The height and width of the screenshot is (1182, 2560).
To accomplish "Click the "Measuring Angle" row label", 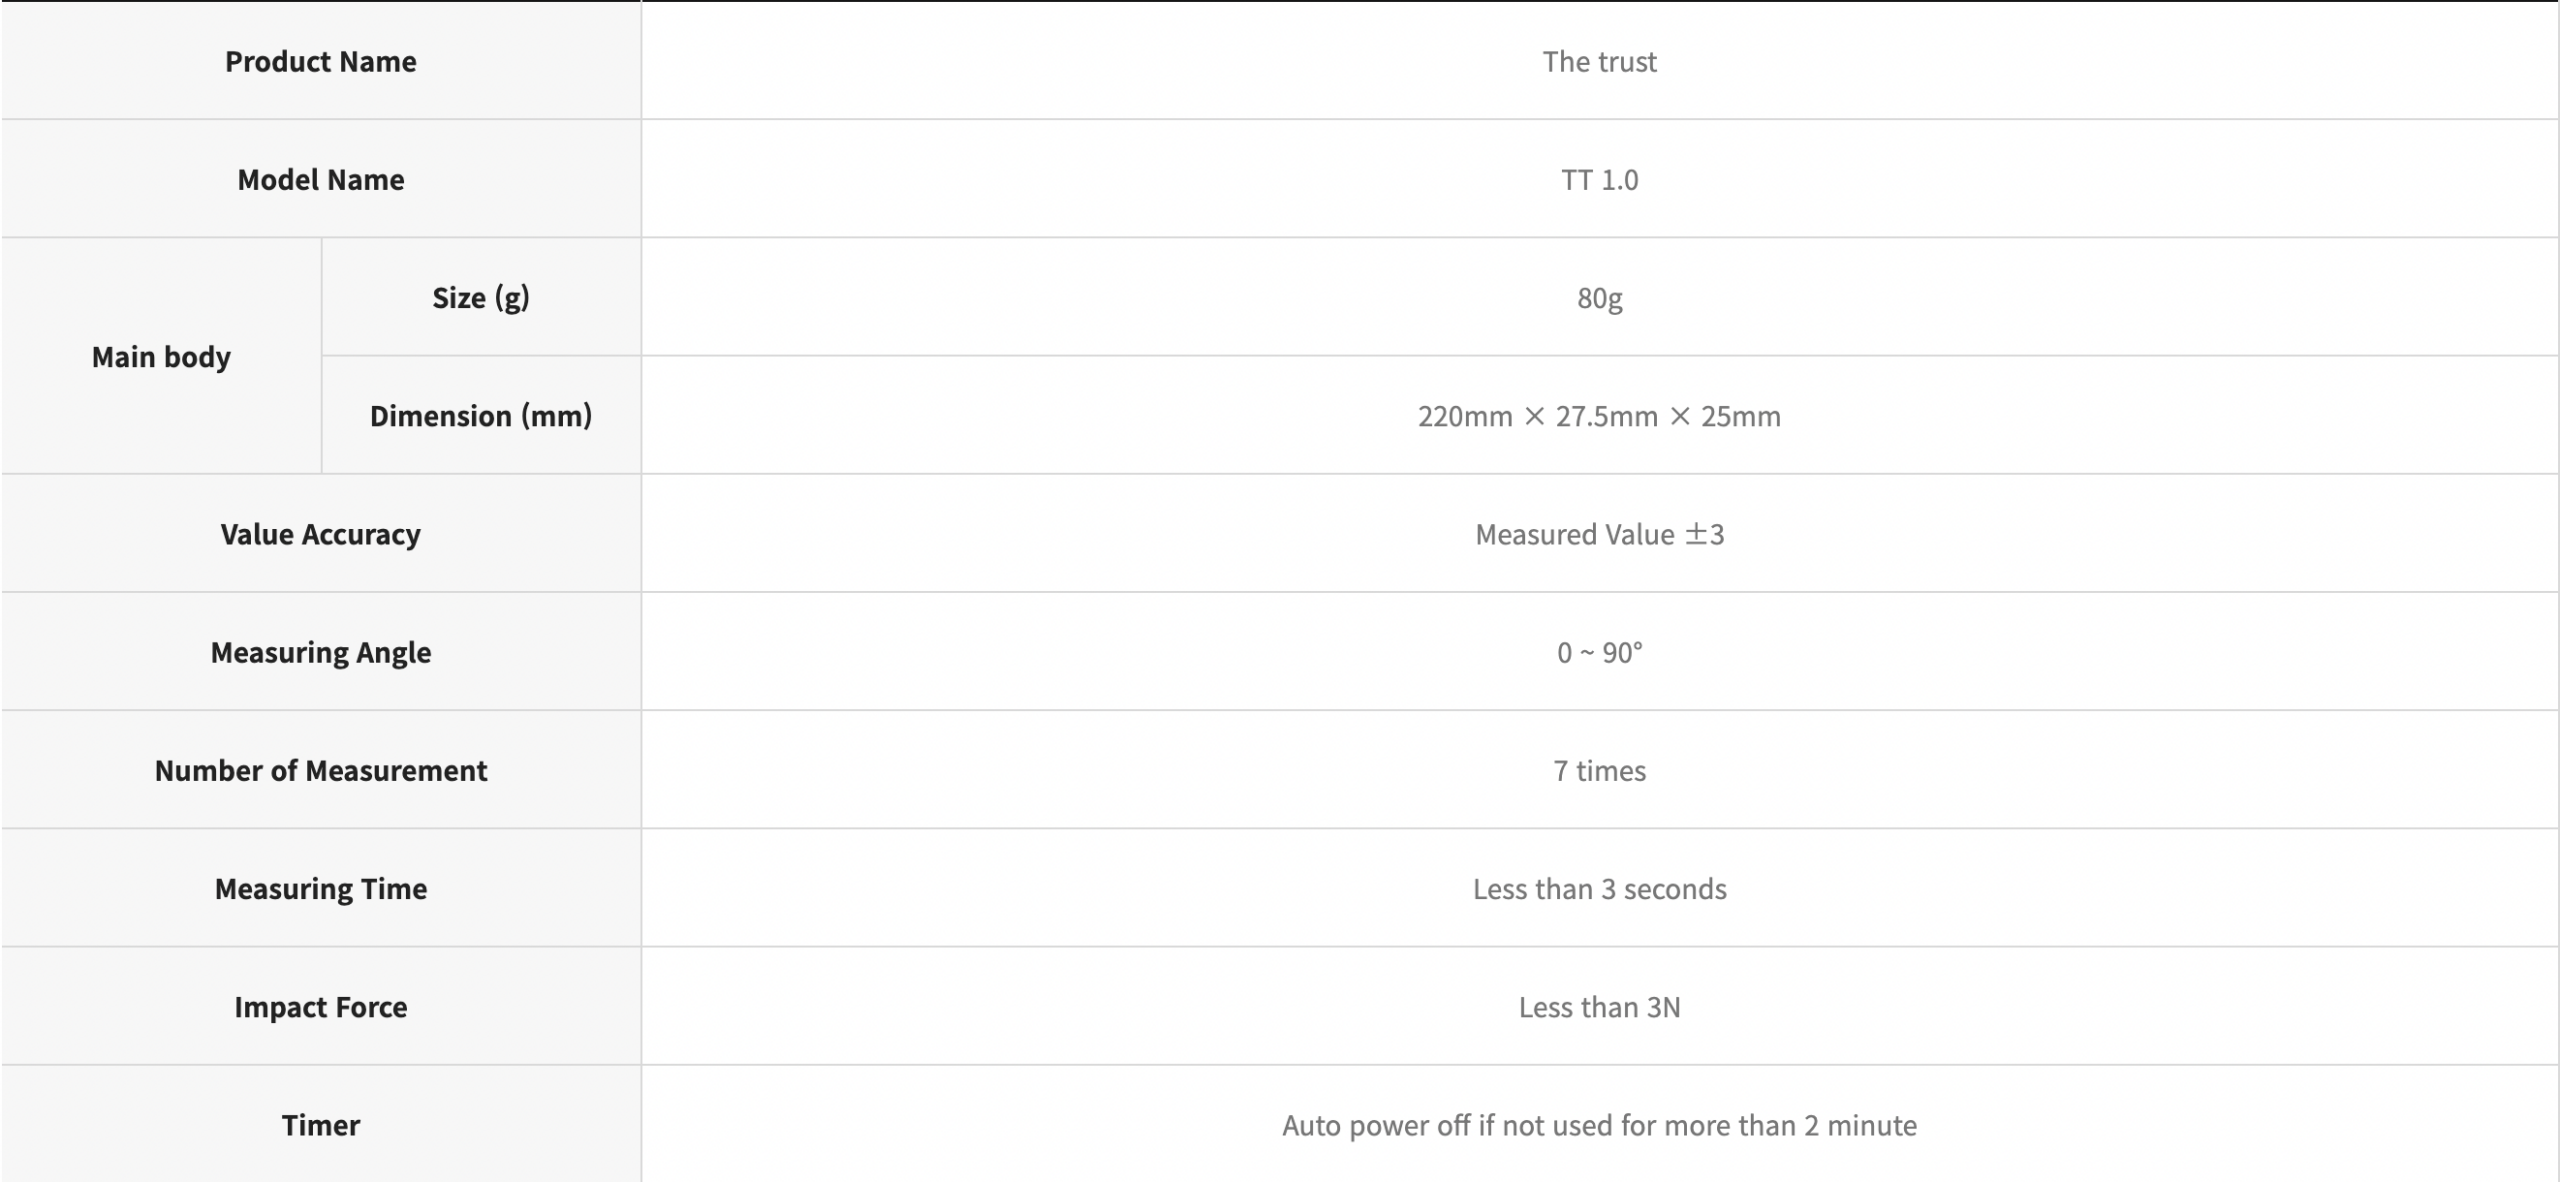I will tap(320, 652).
